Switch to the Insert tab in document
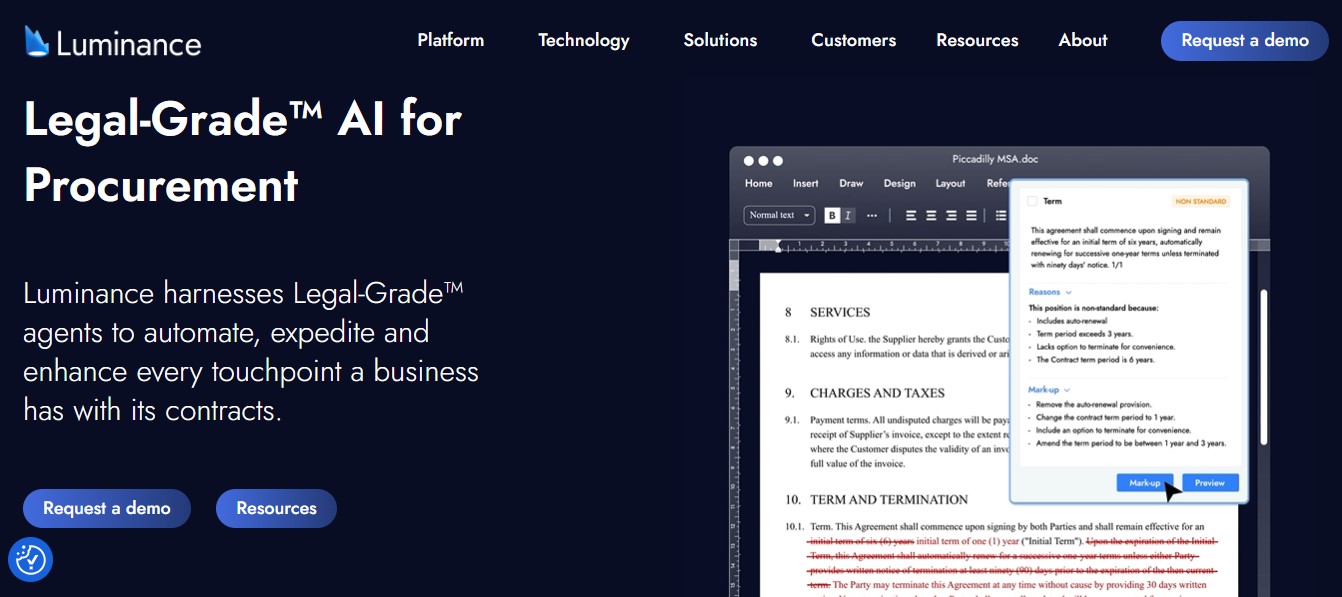Image resolution: width=1342 pixels, height=597 pixels. [805, 183]
